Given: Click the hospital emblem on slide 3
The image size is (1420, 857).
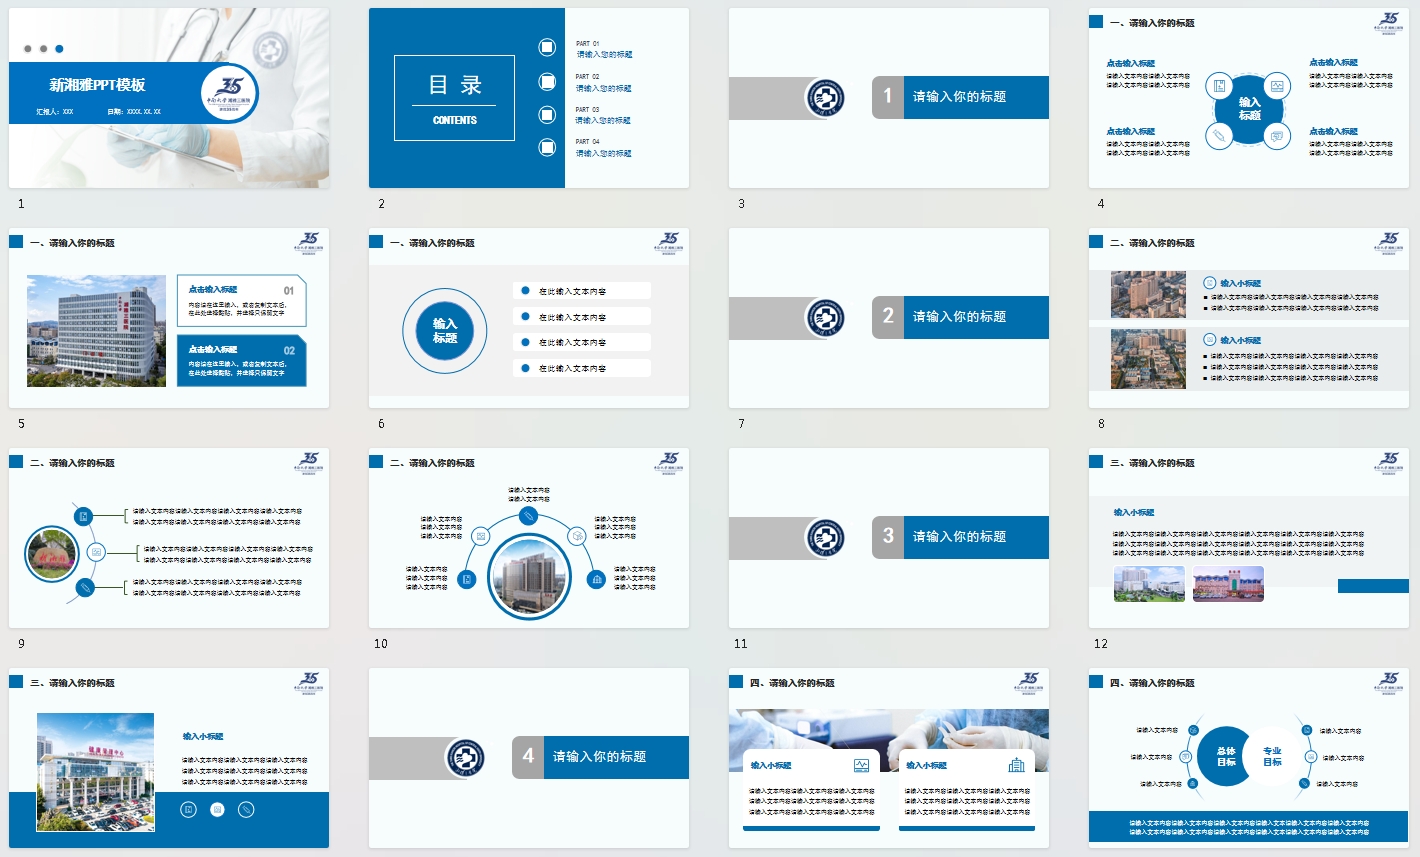Looking at the screenshot, I should [x=825, y=98].
